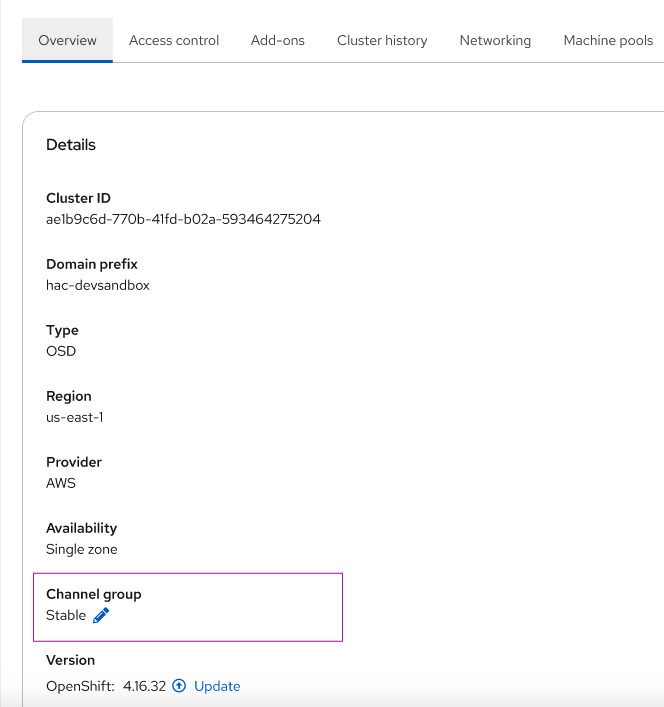Open the Access control tab

174,40
